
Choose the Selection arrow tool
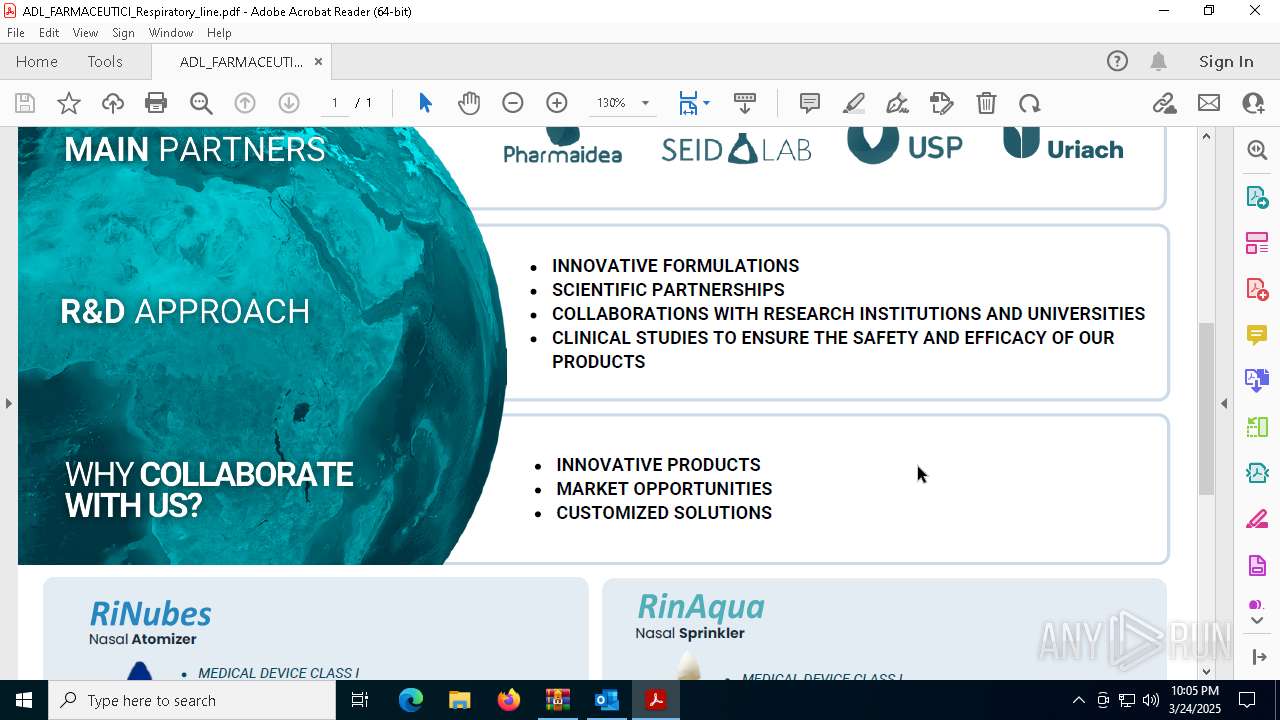pyautogui.click(x=425, y=103)
